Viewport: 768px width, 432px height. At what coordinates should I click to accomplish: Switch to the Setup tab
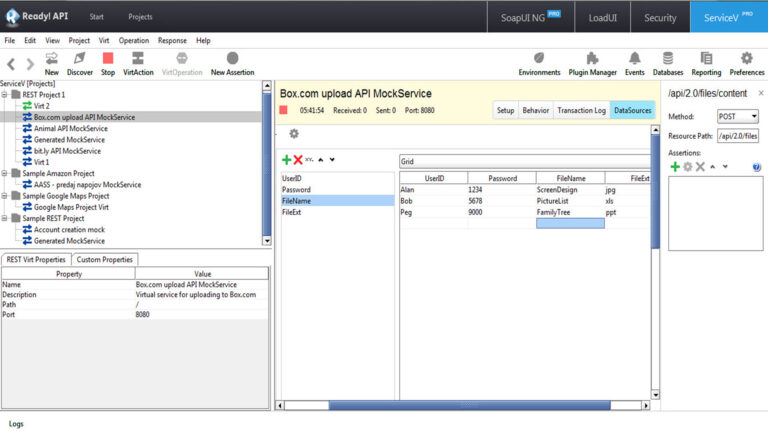[x=505, y=110]
